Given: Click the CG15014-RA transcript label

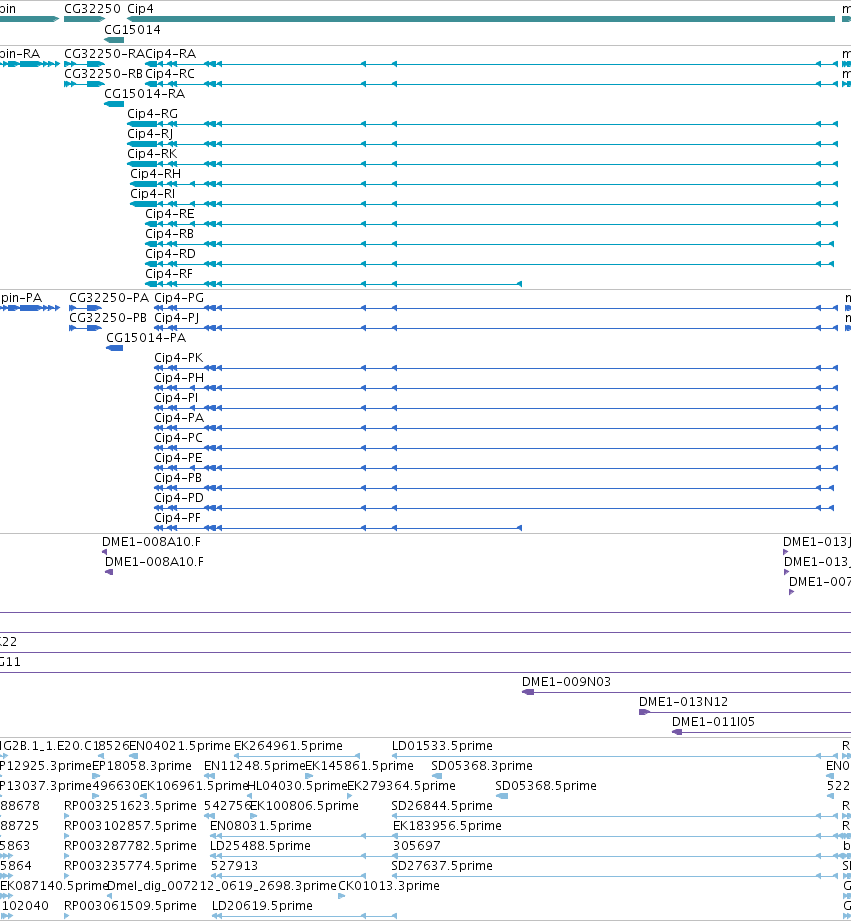Looking at the screenshot, I should pyautogui.click(x=144, y=93).
